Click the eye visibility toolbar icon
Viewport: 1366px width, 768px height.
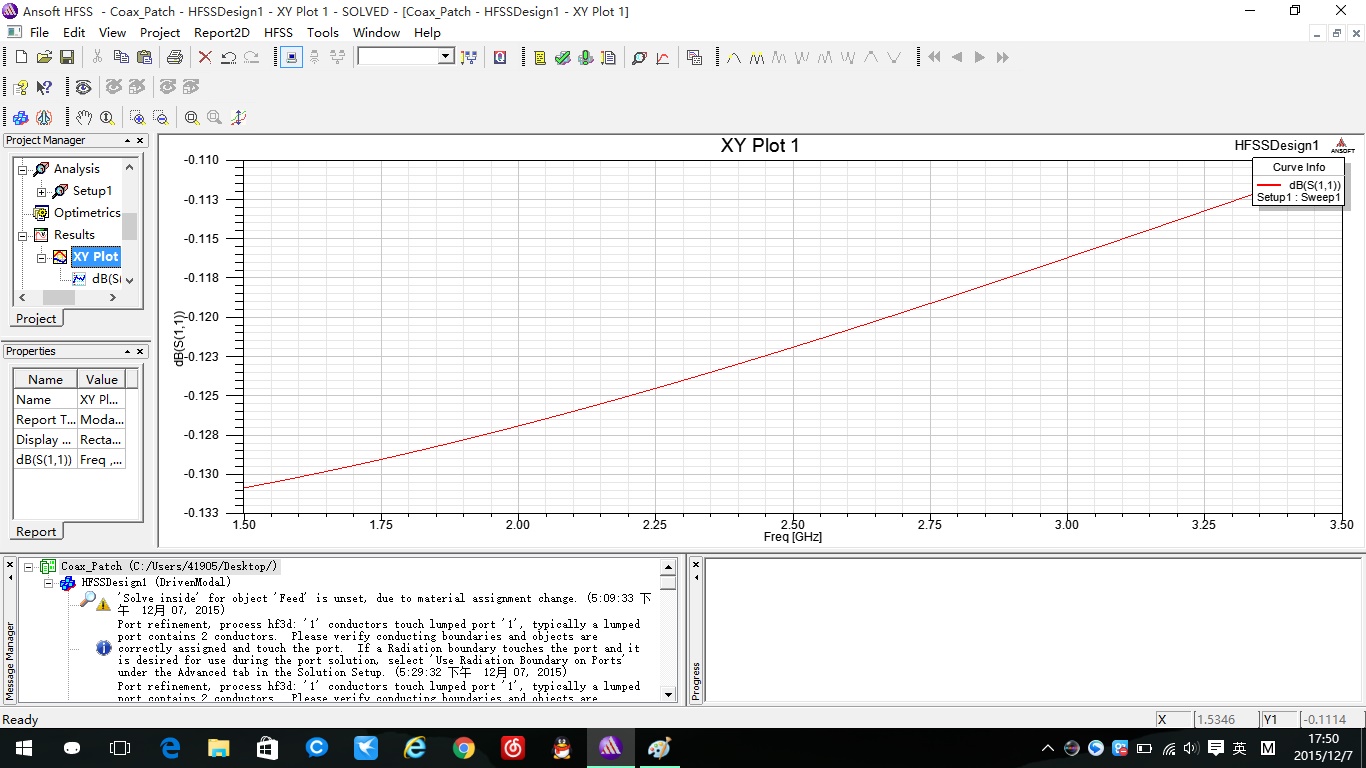(83, 88)
